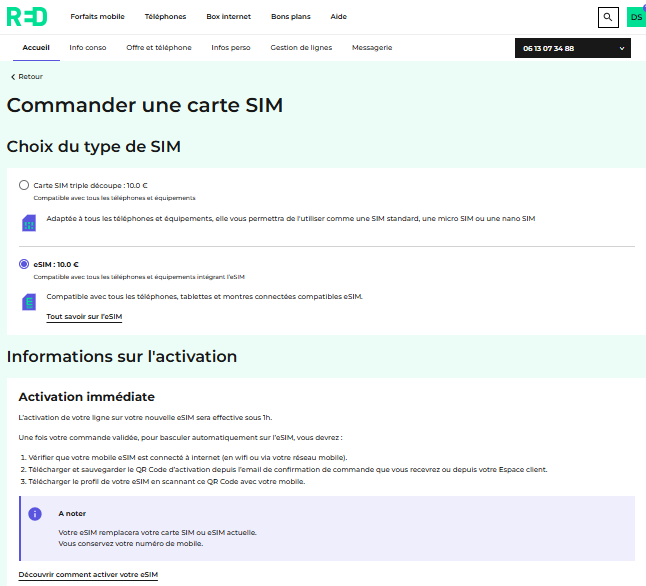This screenshot has height=586, width=646.
Task: Go to Gestion de lignes tab
Action: coord(301,48)
